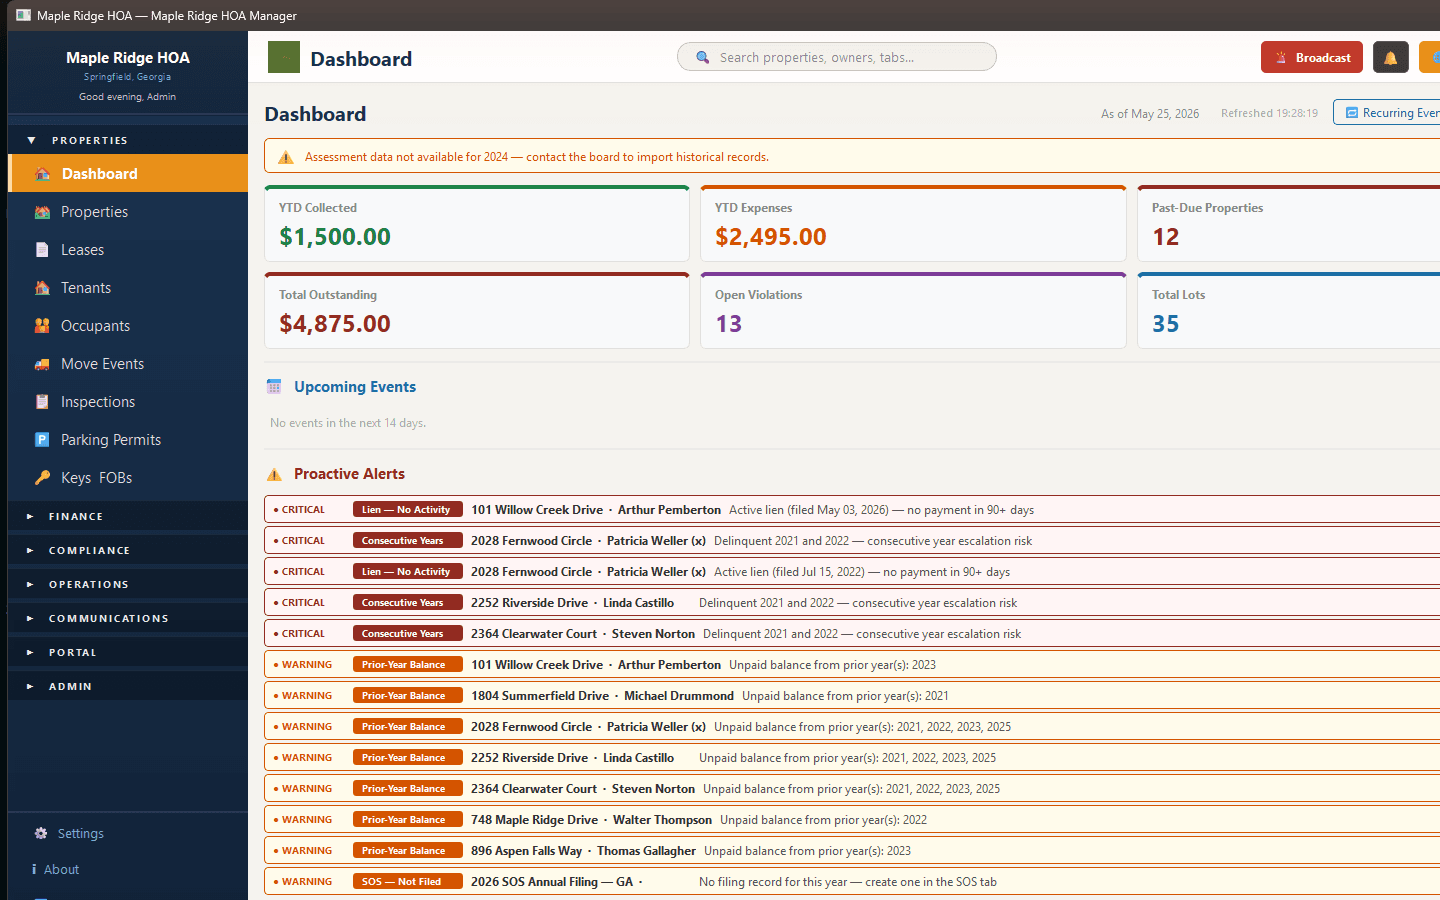The image size is (1440, 900).
Task: Click the Keys FOBs key icon
Action: click(42, 478)
